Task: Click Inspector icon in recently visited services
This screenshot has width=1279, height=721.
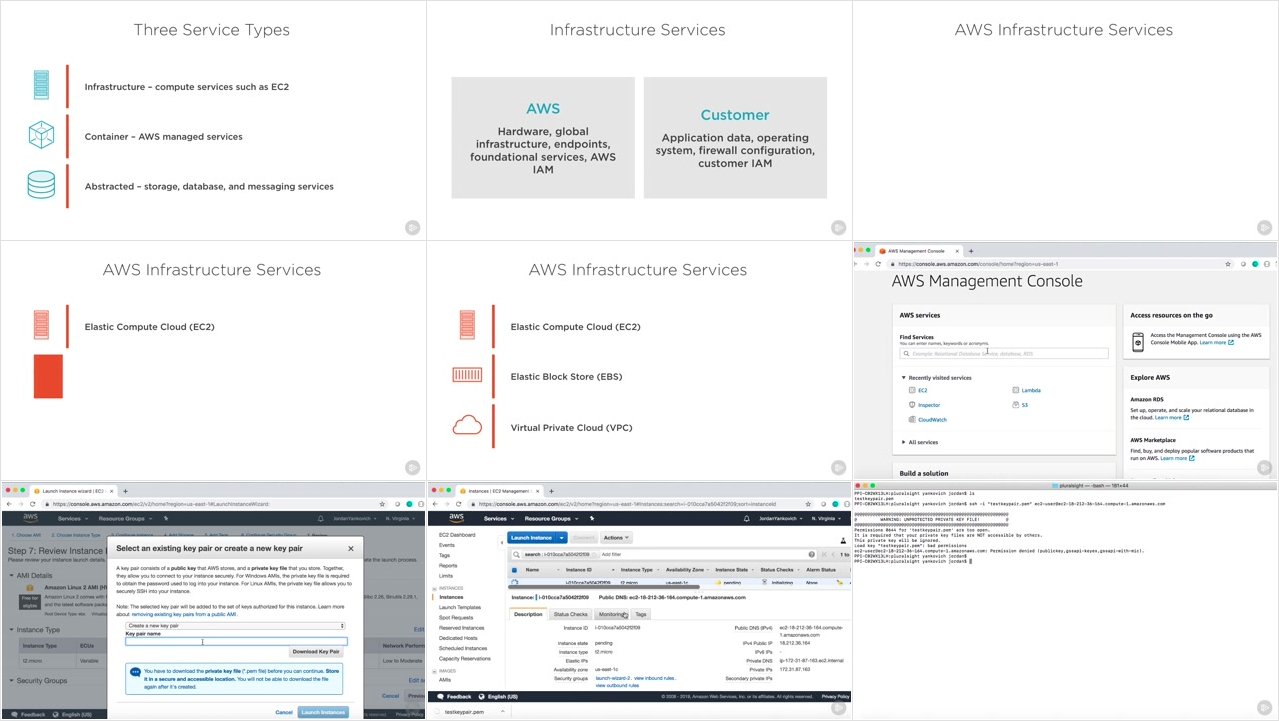Action: pyautogui.click(x=913, y=405)
